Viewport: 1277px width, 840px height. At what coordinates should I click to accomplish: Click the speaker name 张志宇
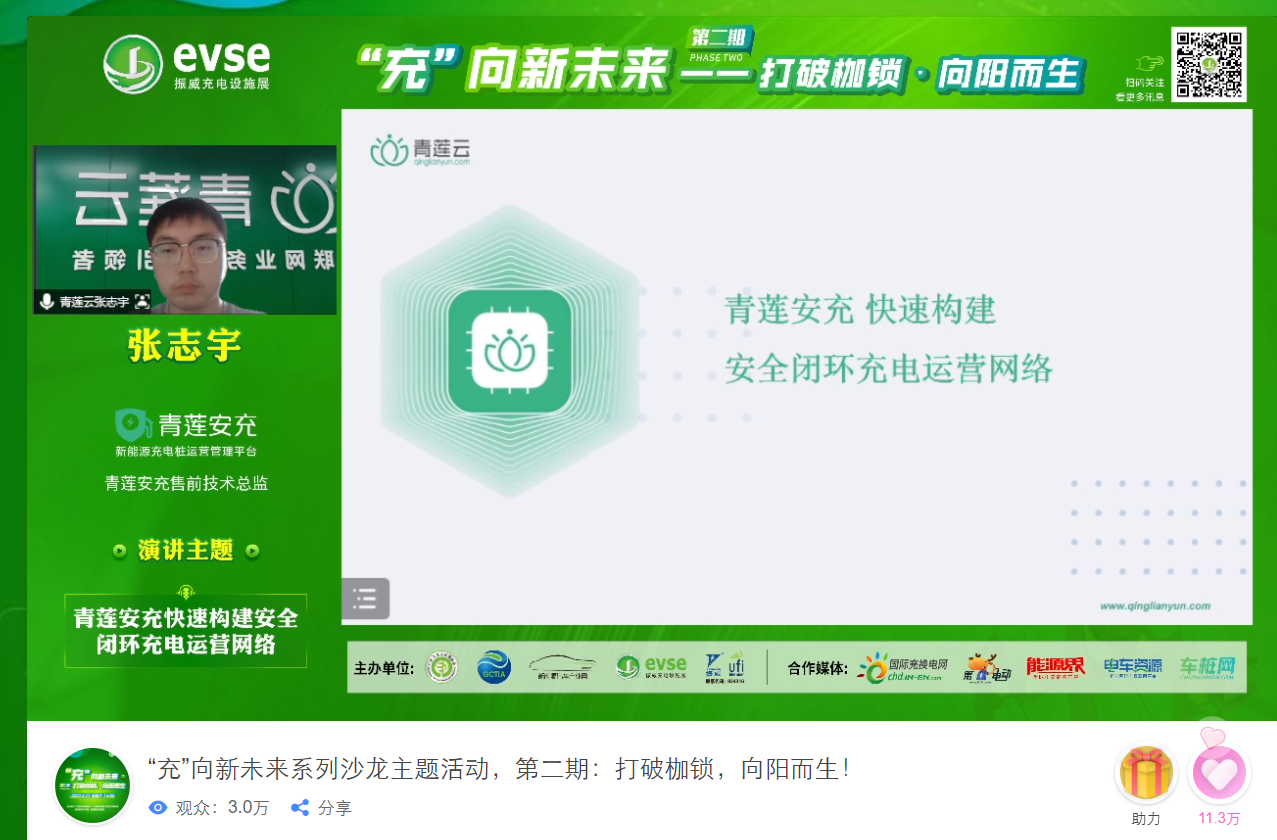[185, 346]
